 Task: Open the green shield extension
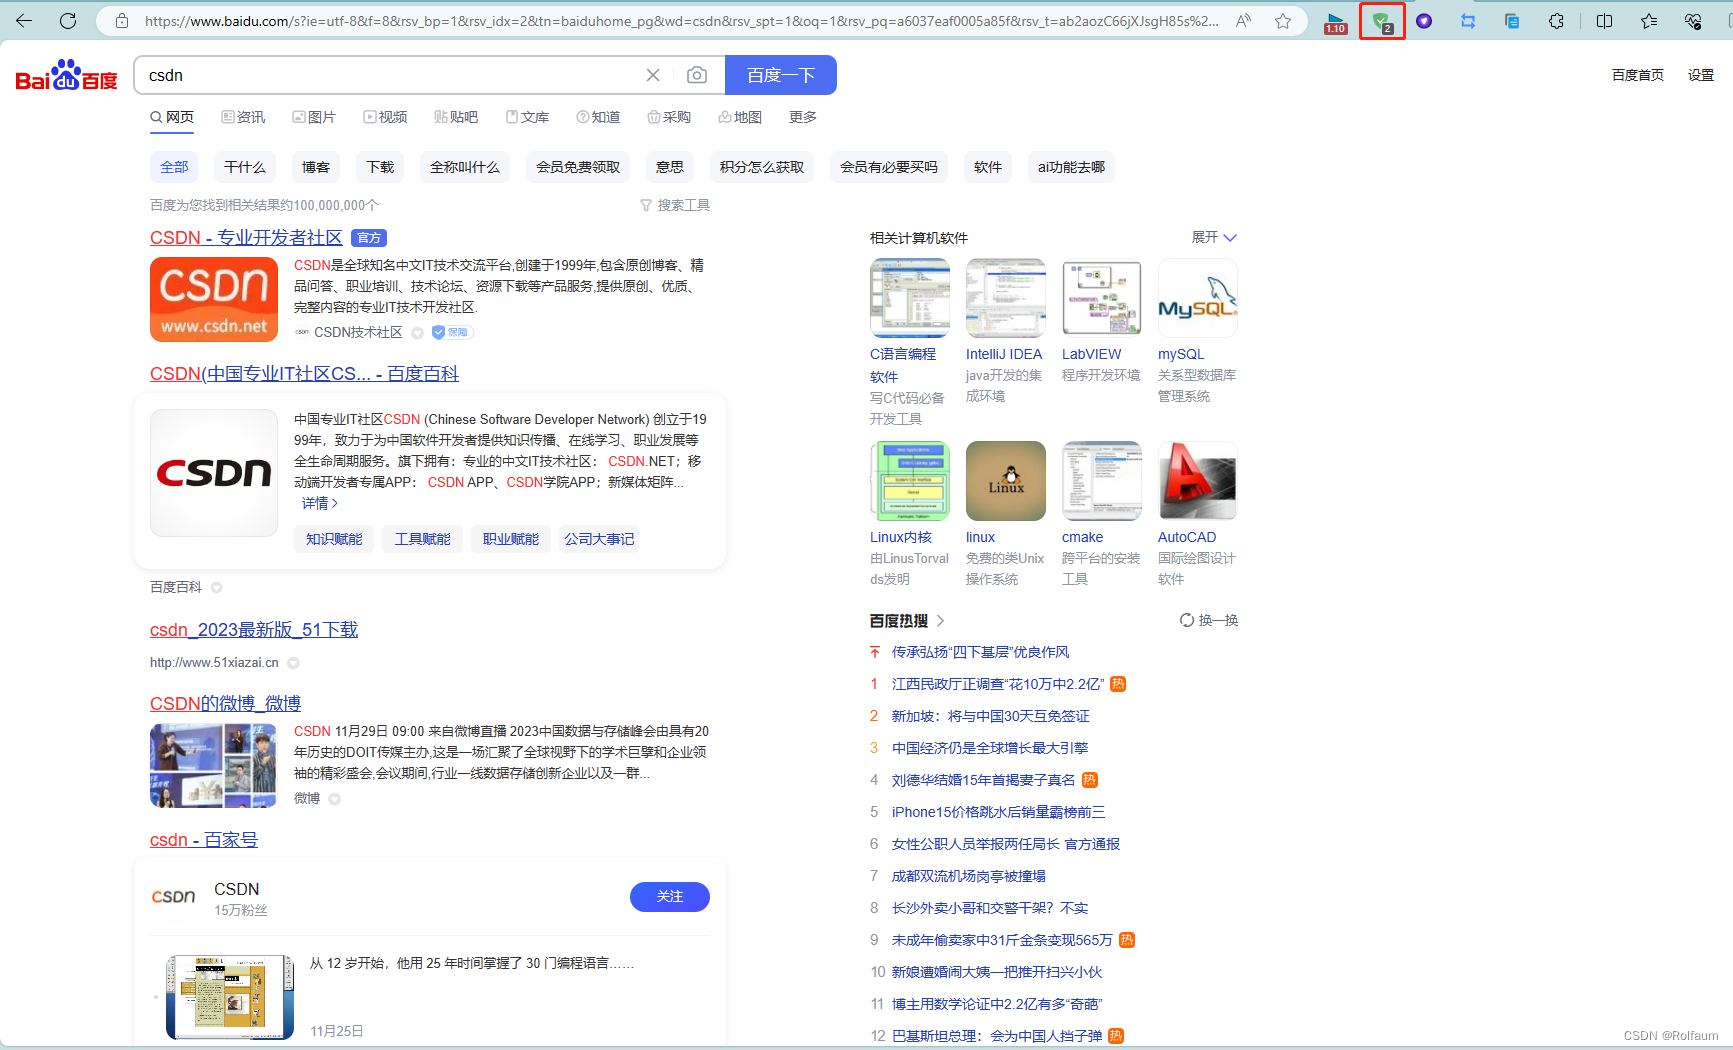point(1382,21)
